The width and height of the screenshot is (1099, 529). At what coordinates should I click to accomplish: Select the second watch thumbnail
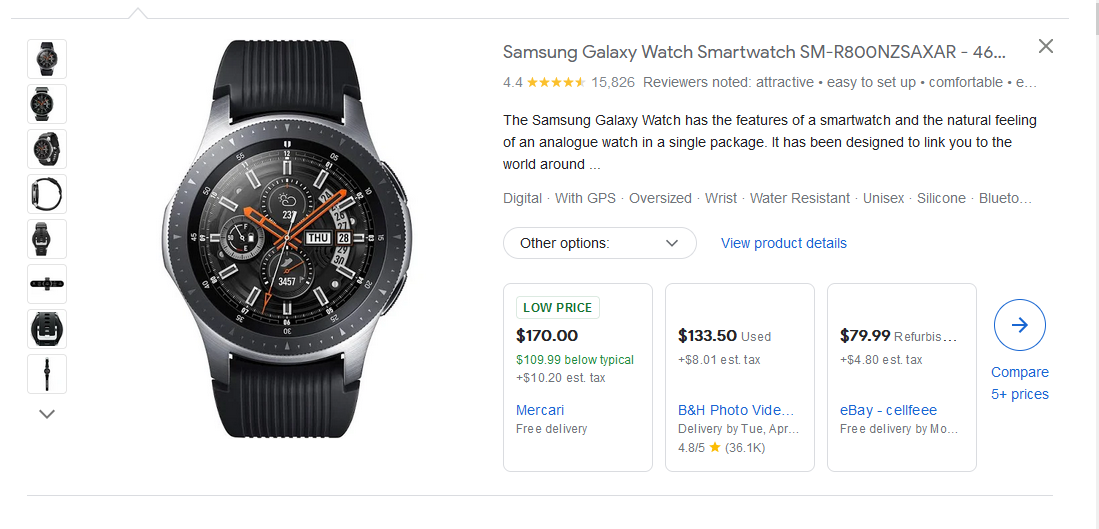(x=47, y=104)
